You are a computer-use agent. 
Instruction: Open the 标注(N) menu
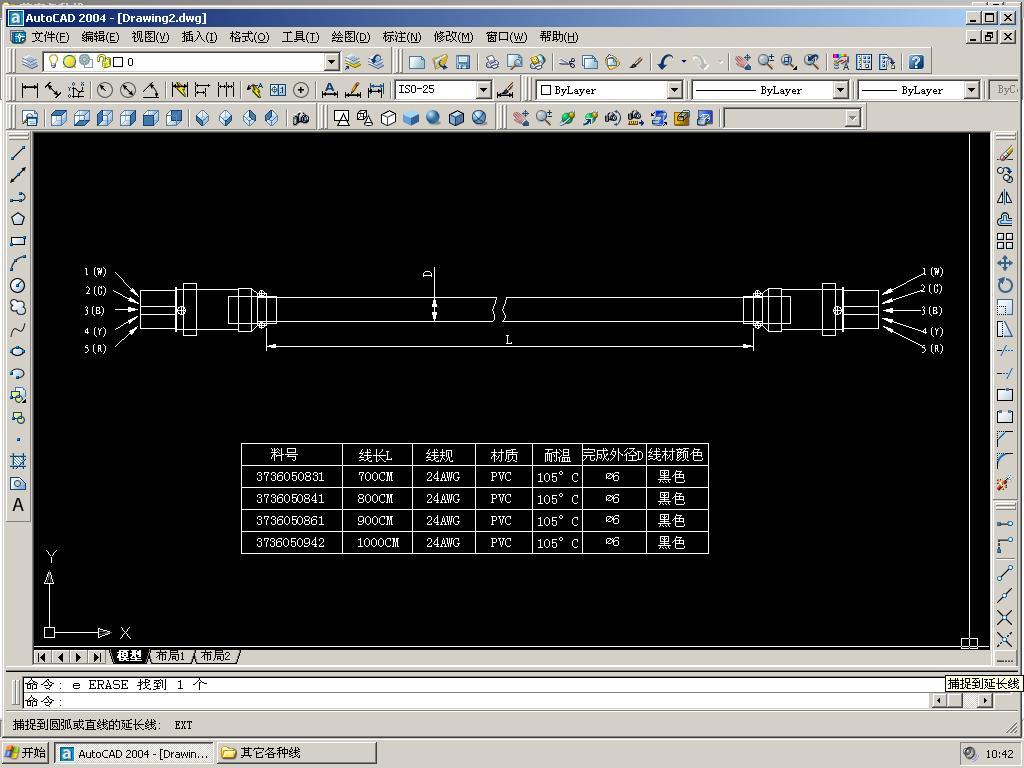pyautogui.click(x=402, y=37)
